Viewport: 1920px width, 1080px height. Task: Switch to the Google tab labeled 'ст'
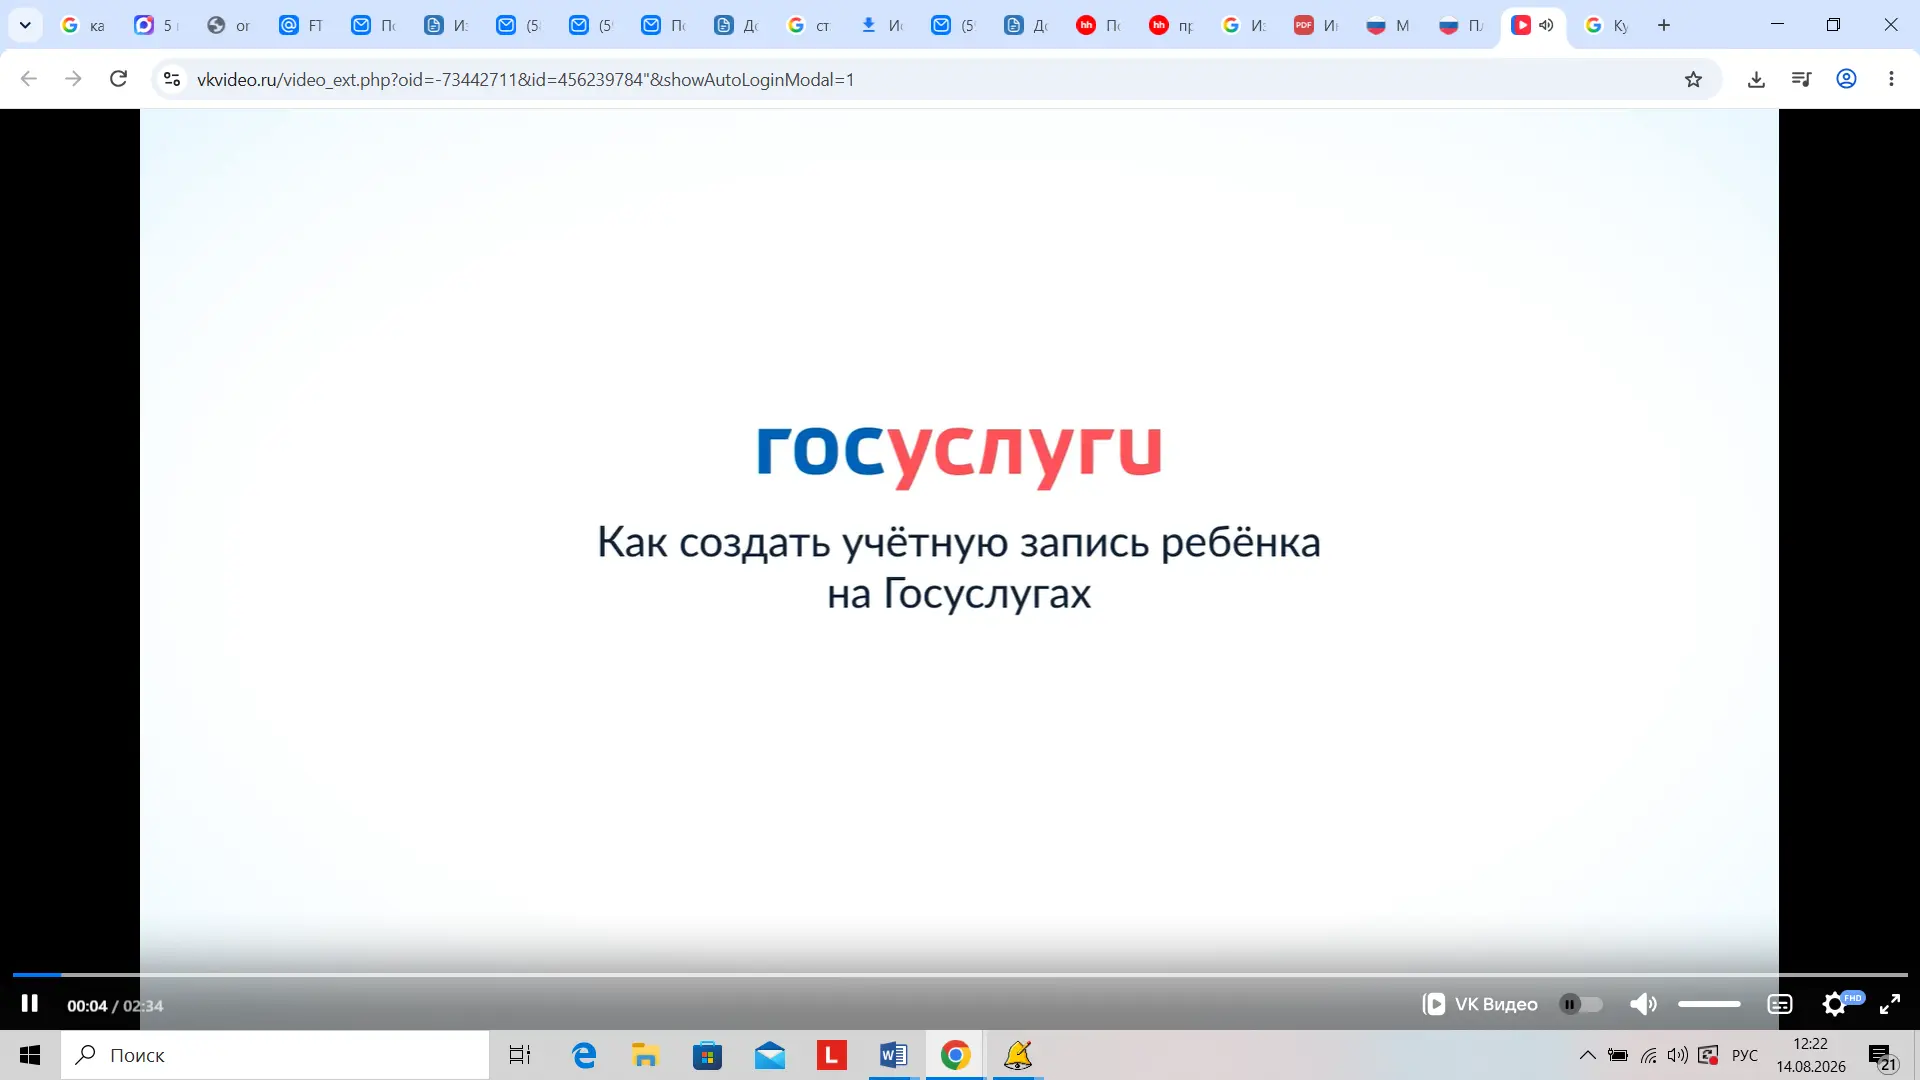pos(809,25)
